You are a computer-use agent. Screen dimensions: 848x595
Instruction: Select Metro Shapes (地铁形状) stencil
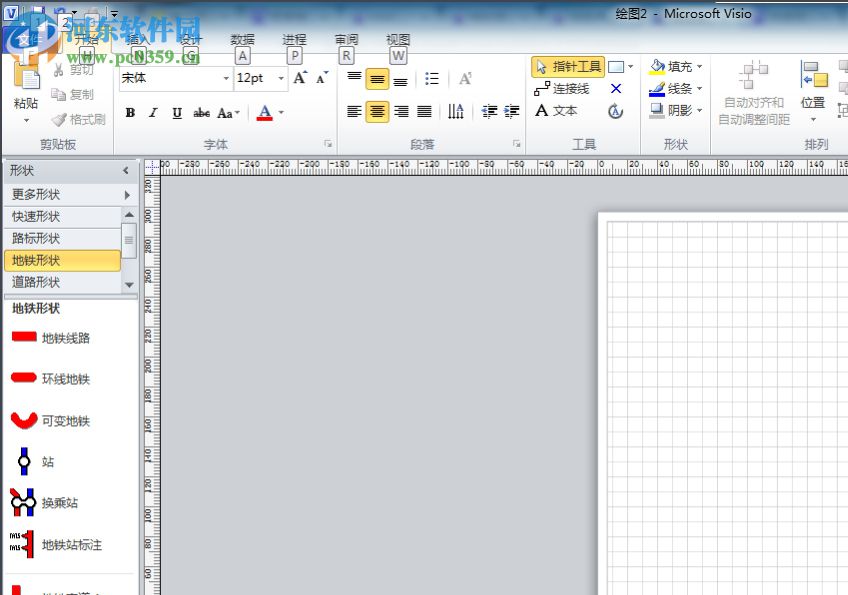62,260
